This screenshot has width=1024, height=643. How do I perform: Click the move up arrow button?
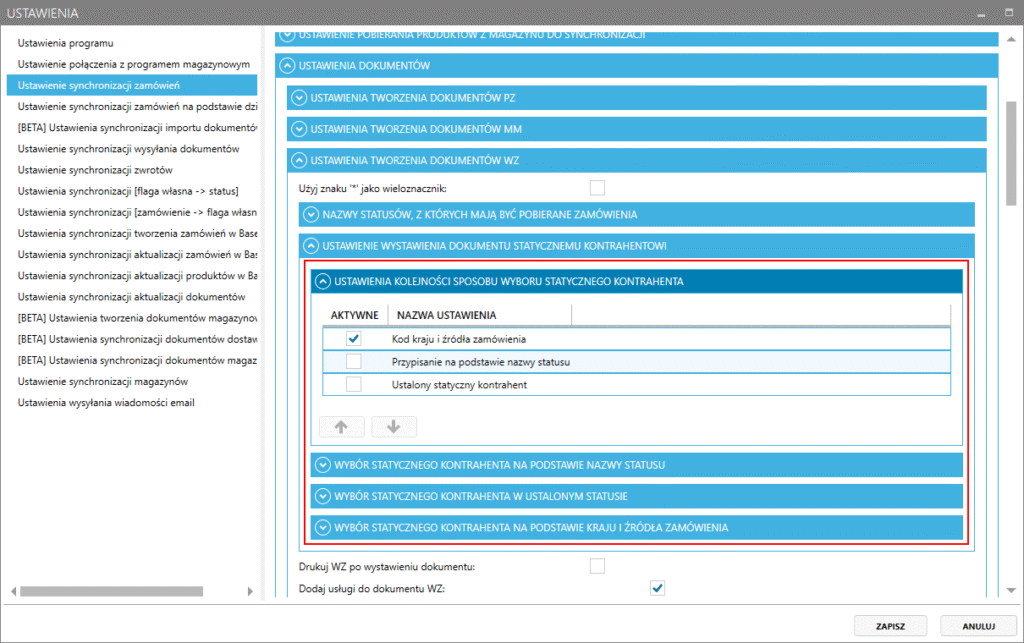pyautogui.click(x=341, y=427)
